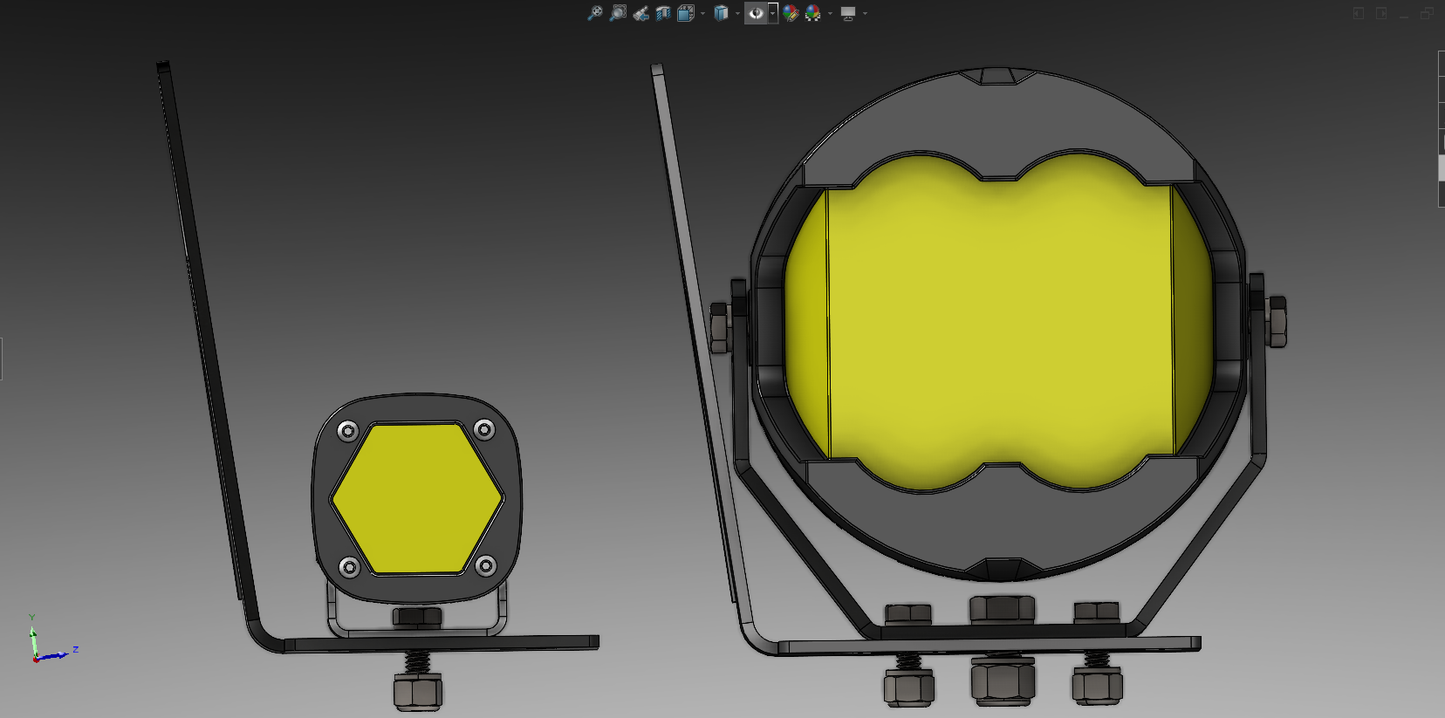Viewport: 1445px width, 718px height.
Task: Select the yellow hexagonal lens of small light
Action: click(415, 497)
